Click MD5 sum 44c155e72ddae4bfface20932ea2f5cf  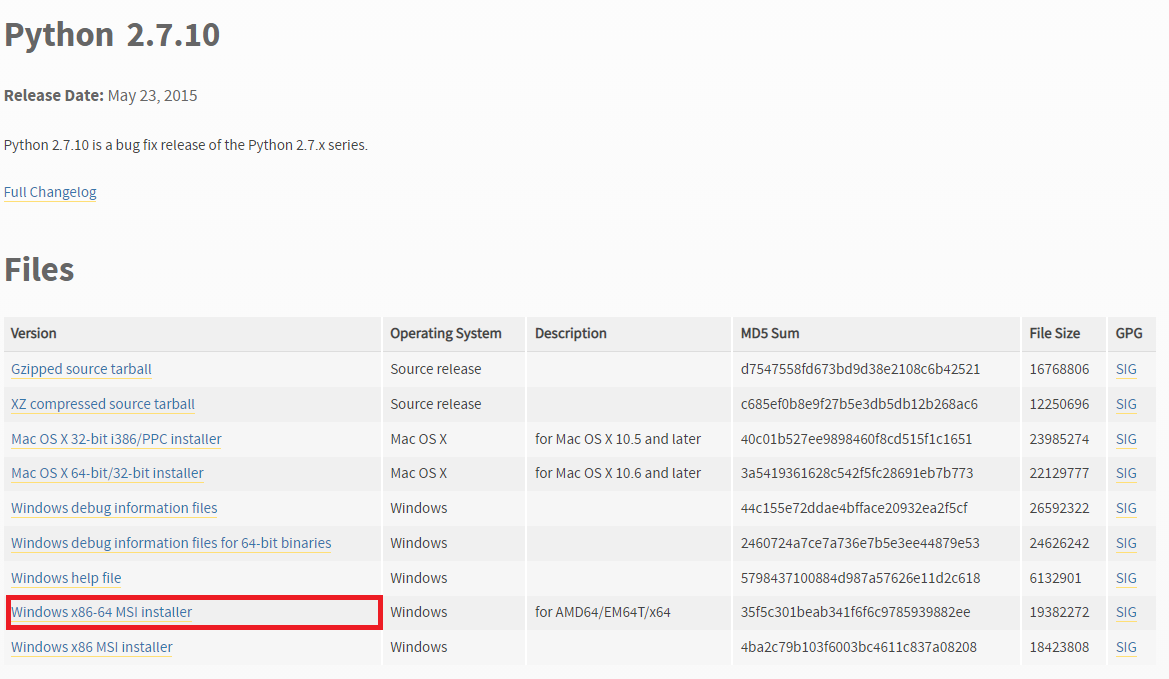(854, 508)
